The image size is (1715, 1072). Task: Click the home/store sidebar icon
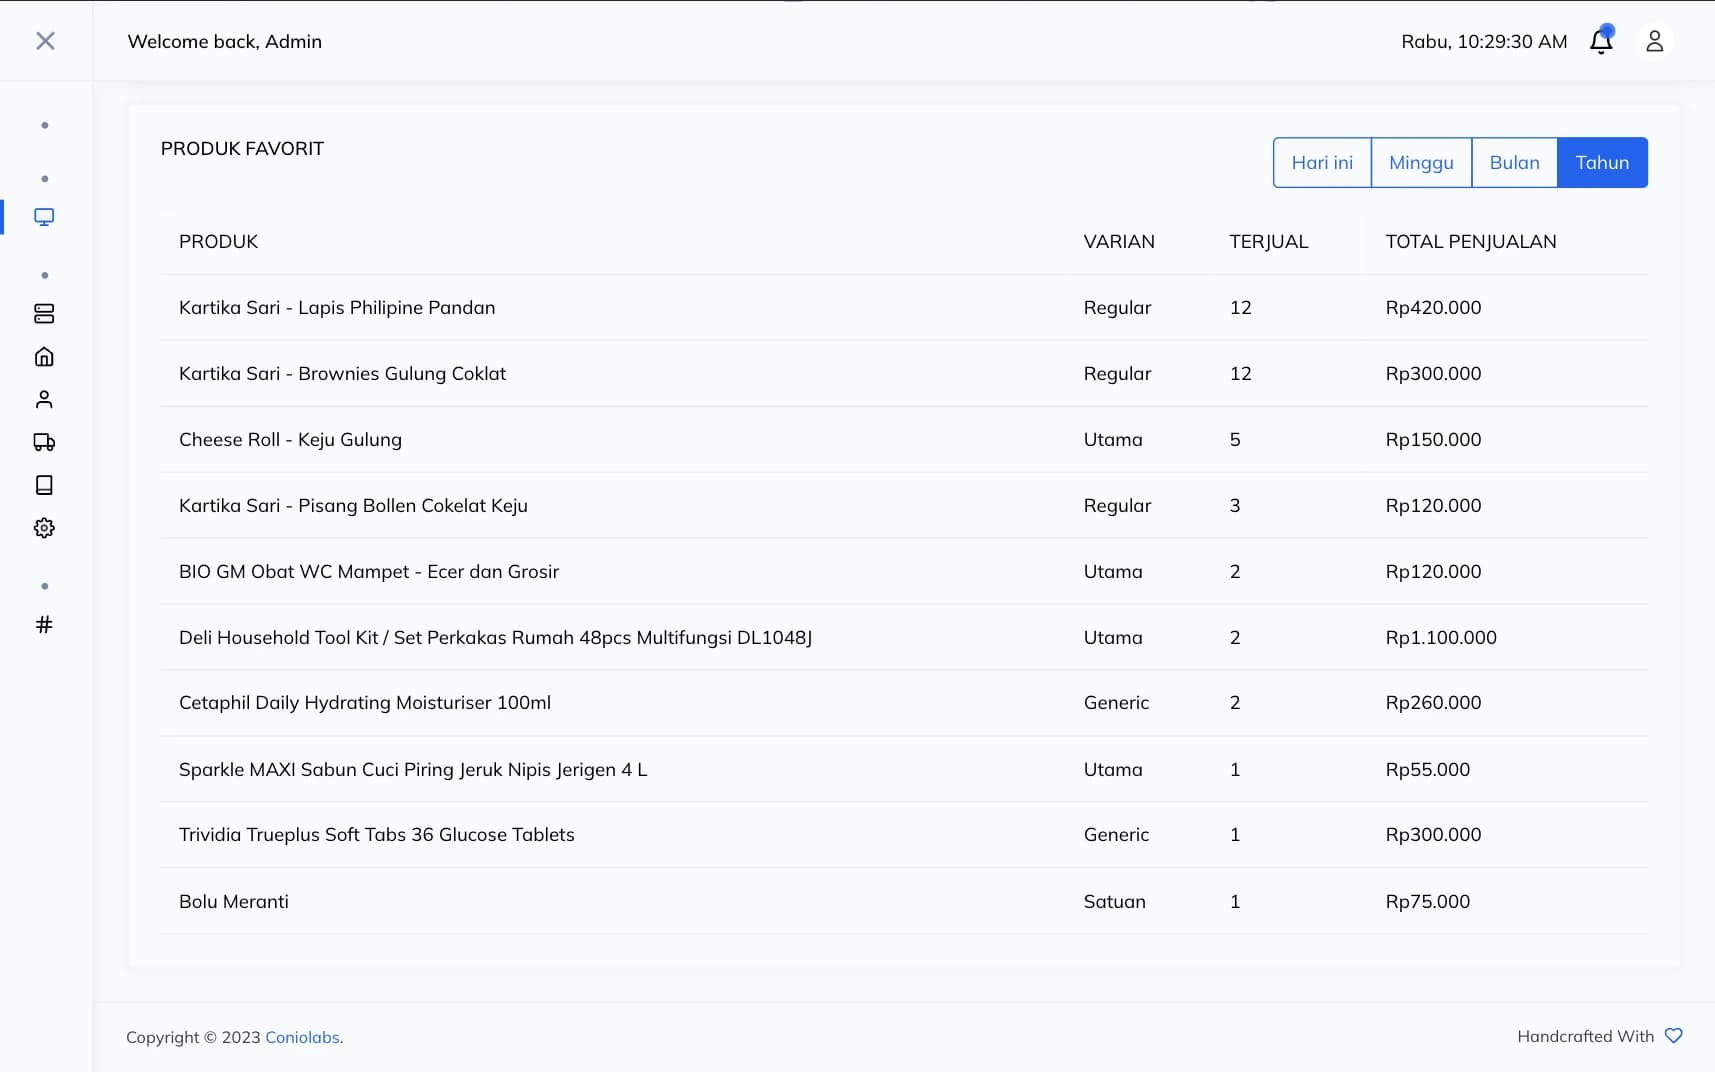click(x=44, y=357)
